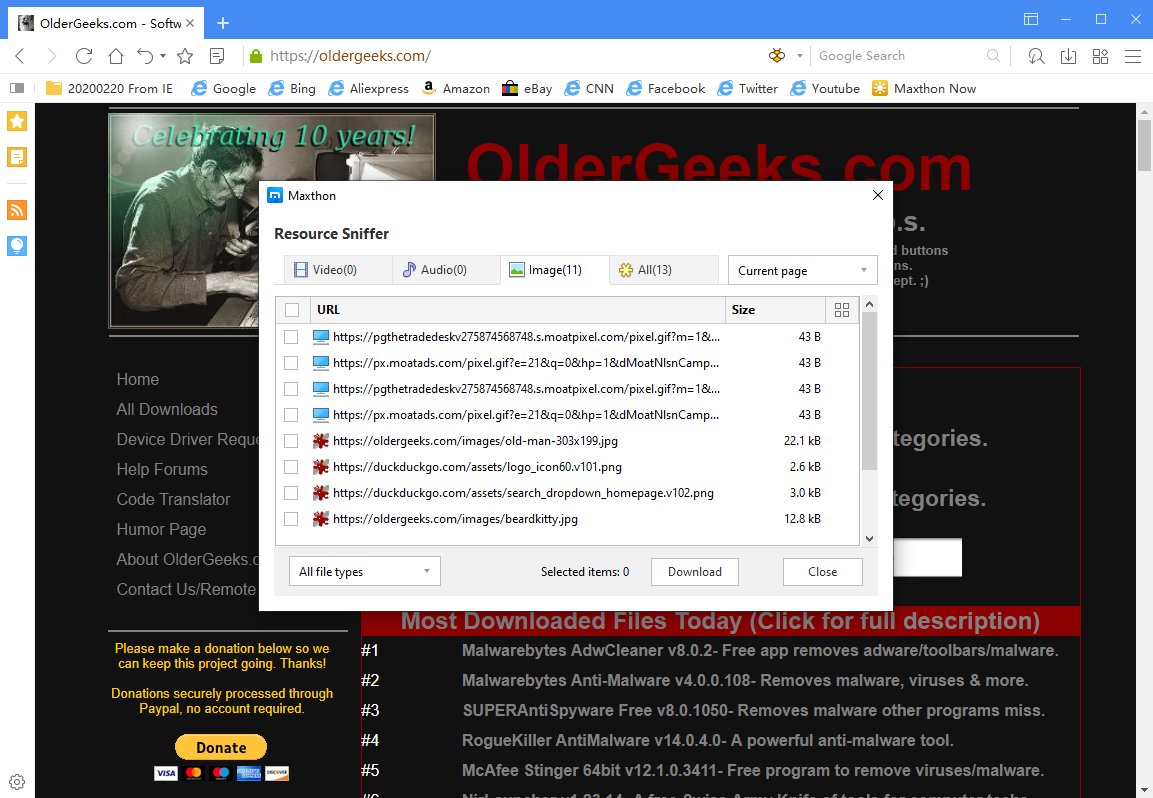
Task: Open Favorites in the left sidebar
Action: tap(17, 121)
